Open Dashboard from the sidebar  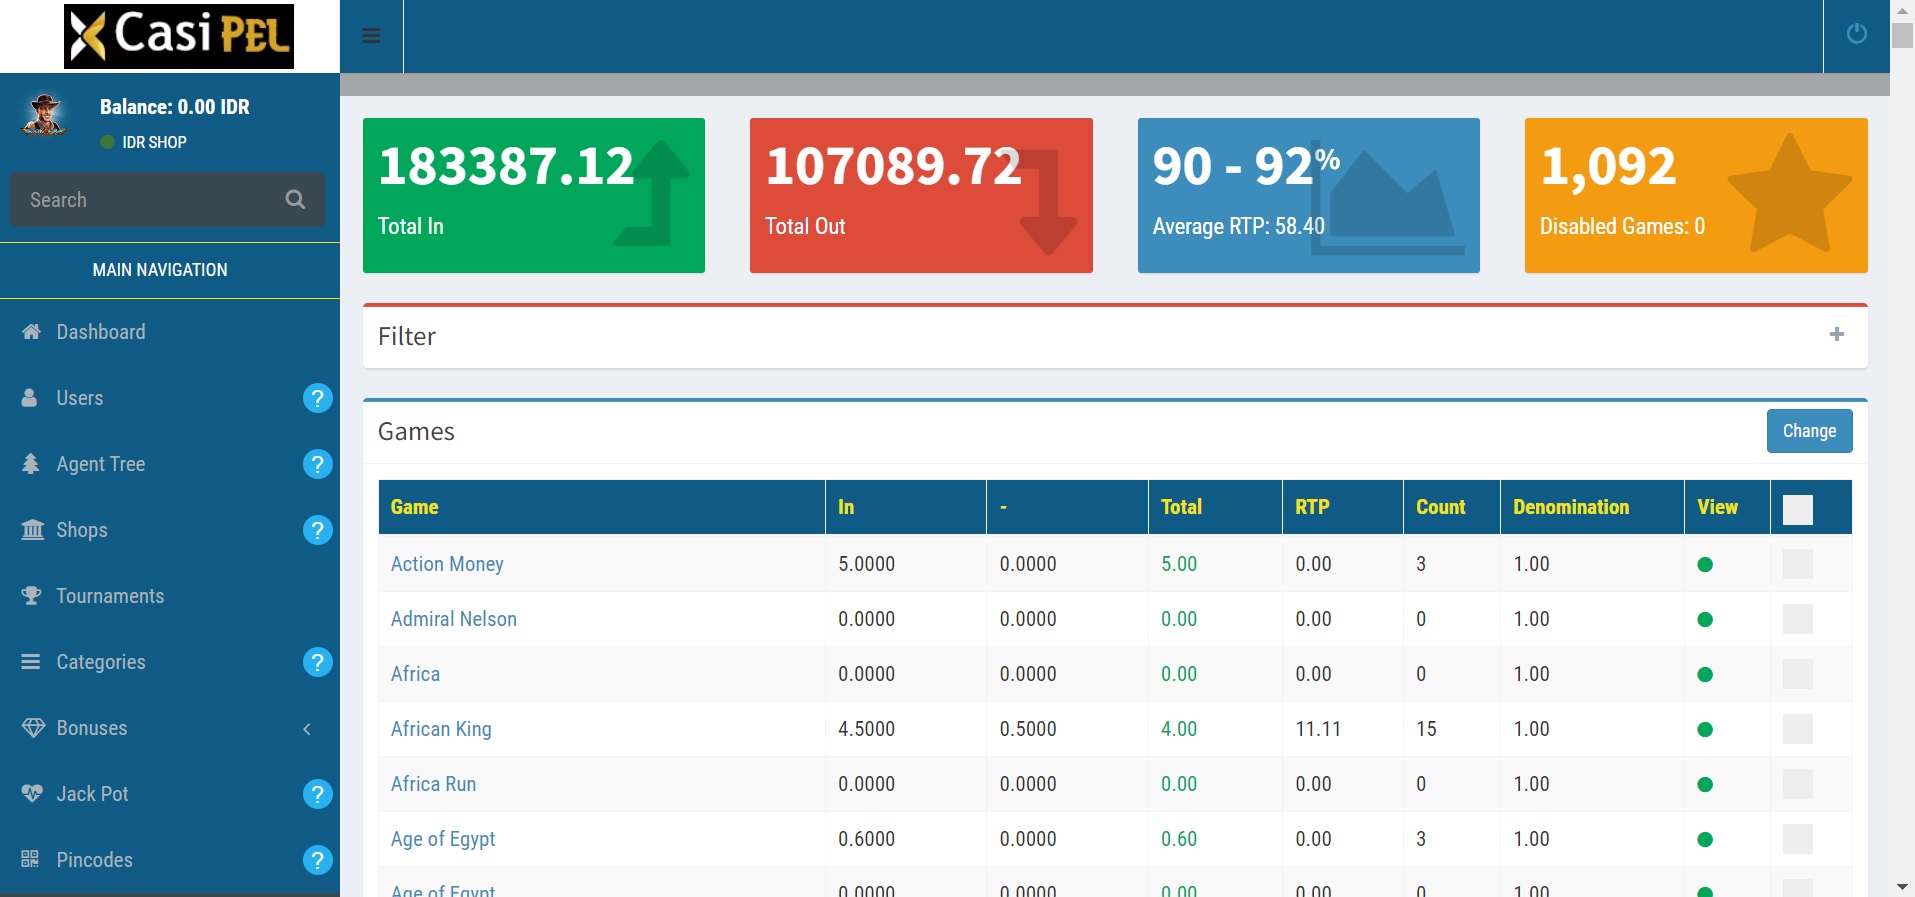101,332
